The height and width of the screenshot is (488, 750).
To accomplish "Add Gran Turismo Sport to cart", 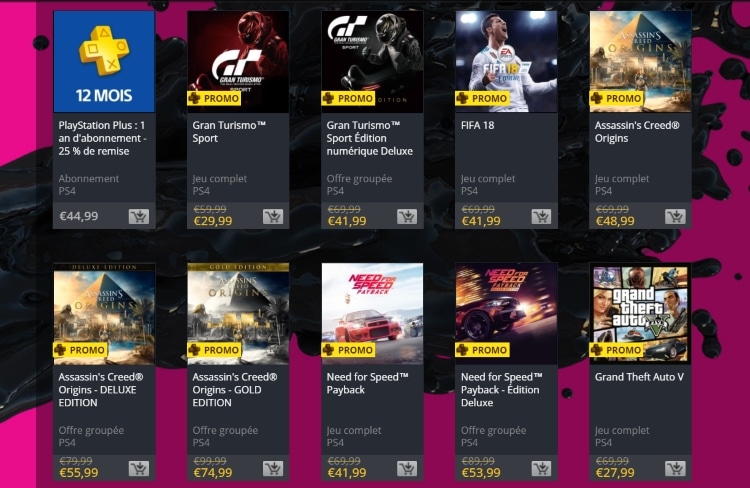I will [x=273, y=217].
